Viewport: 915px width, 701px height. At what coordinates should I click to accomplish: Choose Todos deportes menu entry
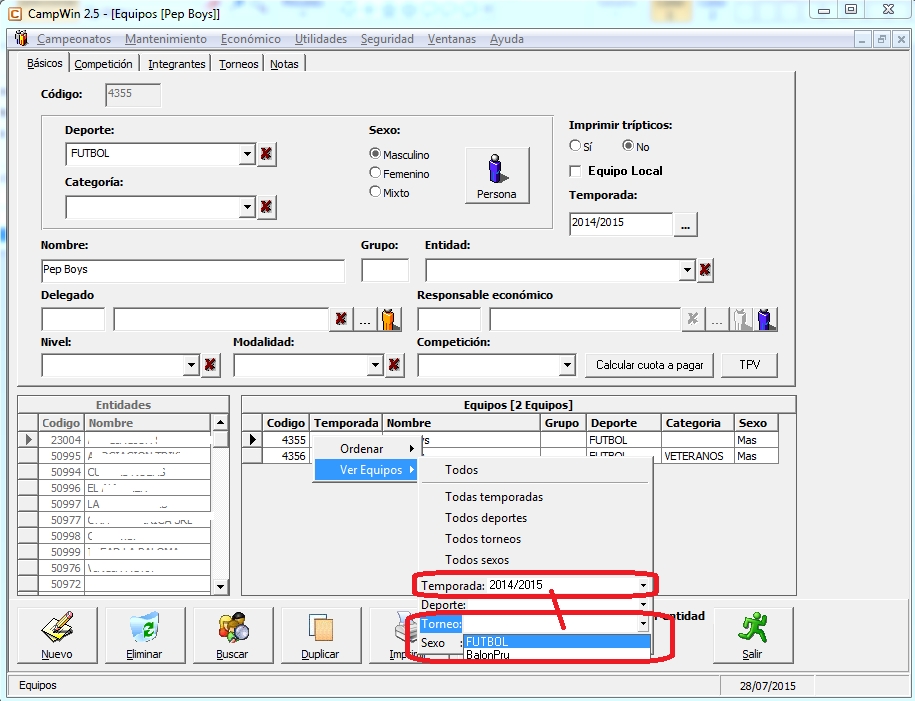486,518
